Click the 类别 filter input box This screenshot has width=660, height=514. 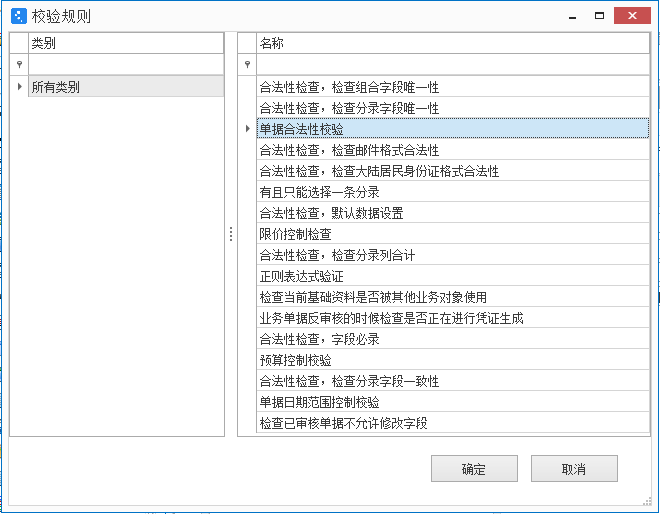point(125,65)
